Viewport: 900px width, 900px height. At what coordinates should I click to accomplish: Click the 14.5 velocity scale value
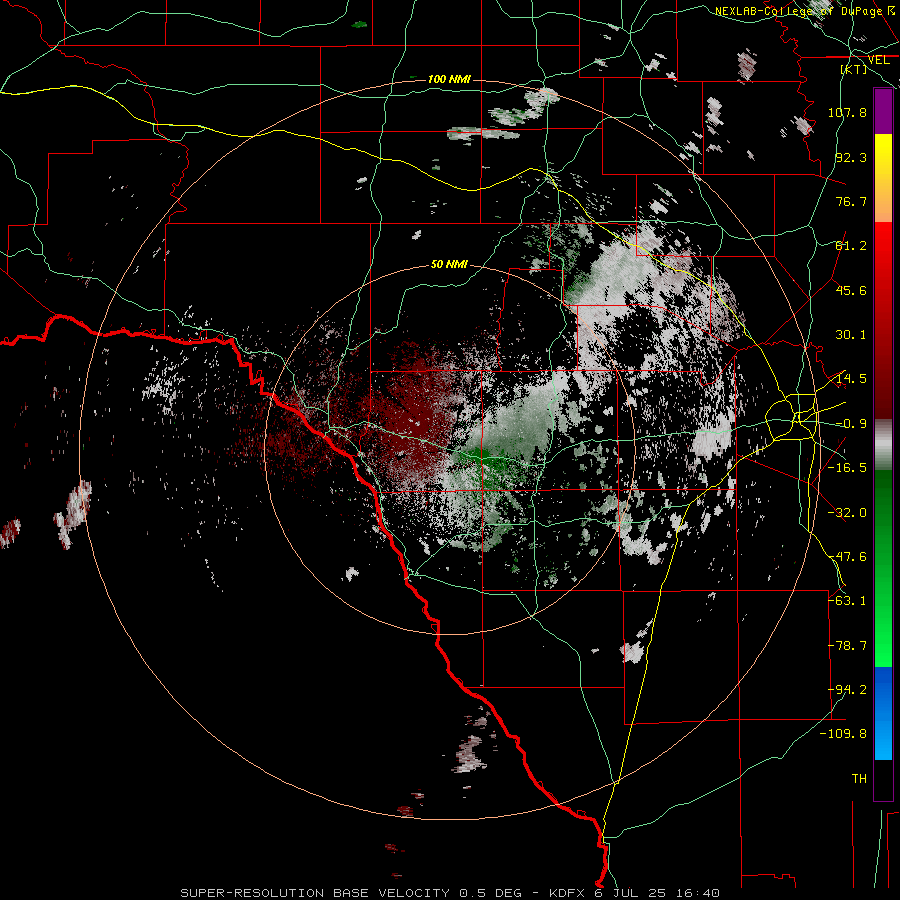(x=851, y=379)
